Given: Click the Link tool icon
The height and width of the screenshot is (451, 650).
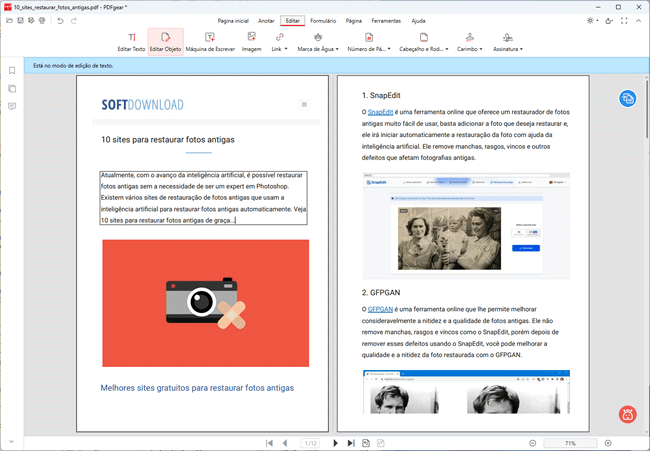Looking at the screenshot, I should point(279,37).
